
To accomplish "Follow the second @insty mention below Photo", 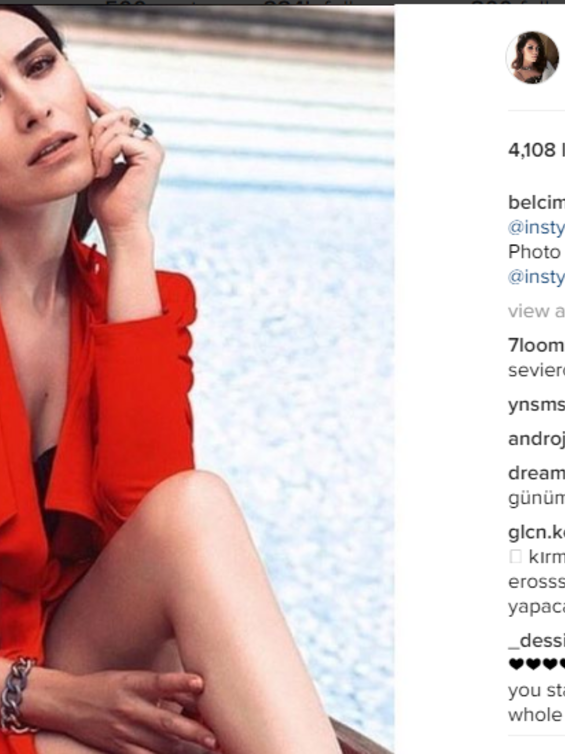I will tap(536, 276).
